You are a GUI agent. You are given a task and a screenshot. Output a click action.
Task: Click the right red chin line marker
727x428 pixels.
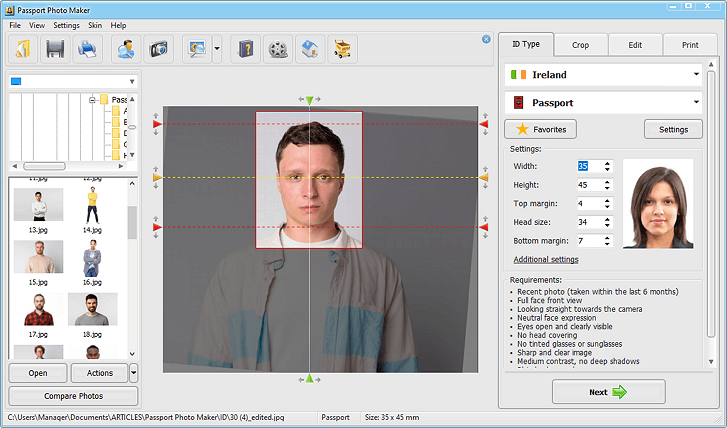[x=484, y=227]
